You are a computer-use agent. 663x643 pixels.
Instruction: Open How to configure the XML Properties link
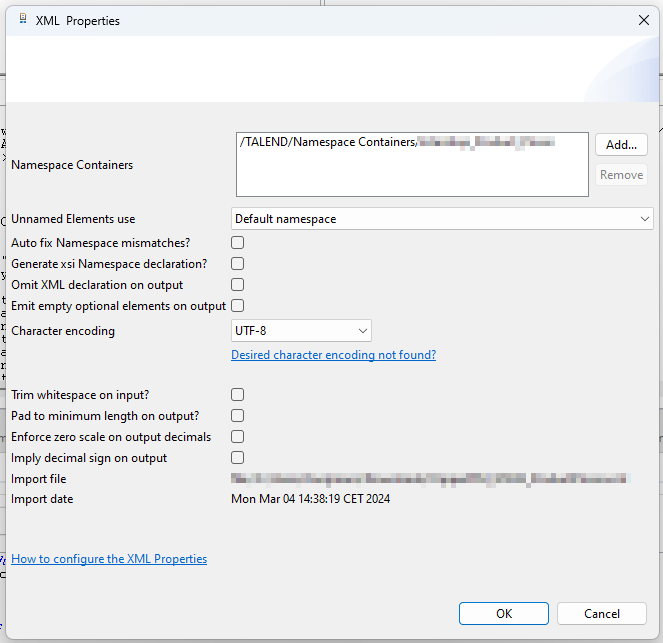point(109,559)
